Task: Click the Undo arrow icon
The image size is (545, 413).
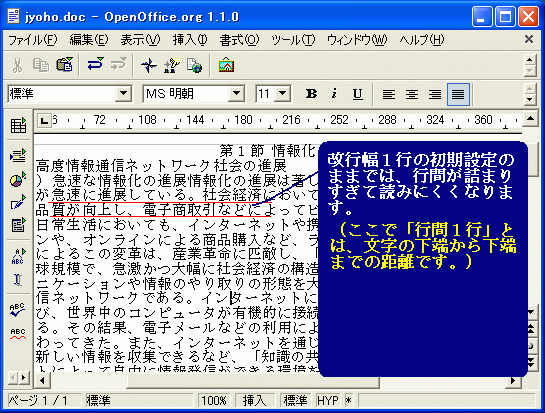Action: coord(95,65)
